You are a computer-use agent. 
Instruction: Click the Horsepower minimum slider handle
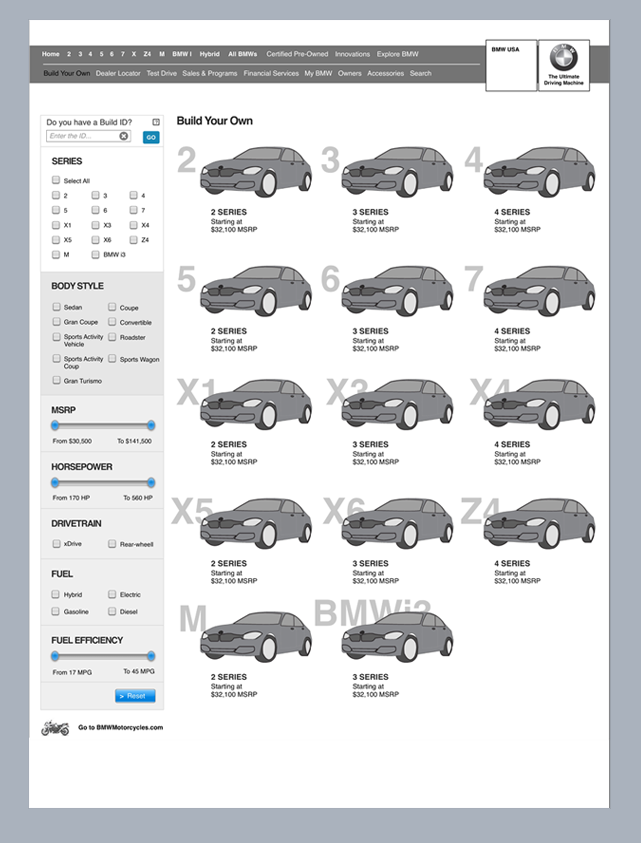[55, 482]
